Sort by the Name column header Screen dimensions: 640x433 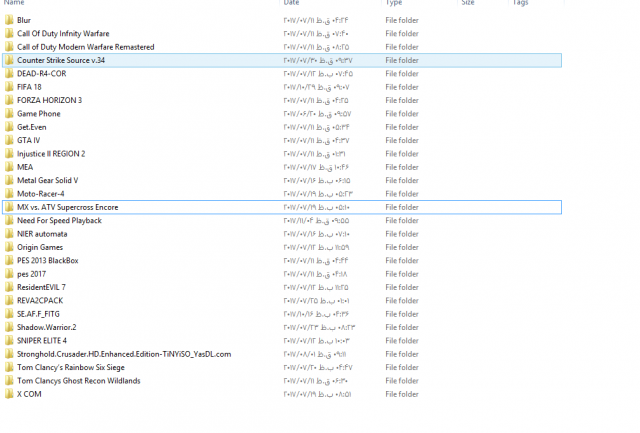(14, 2)
